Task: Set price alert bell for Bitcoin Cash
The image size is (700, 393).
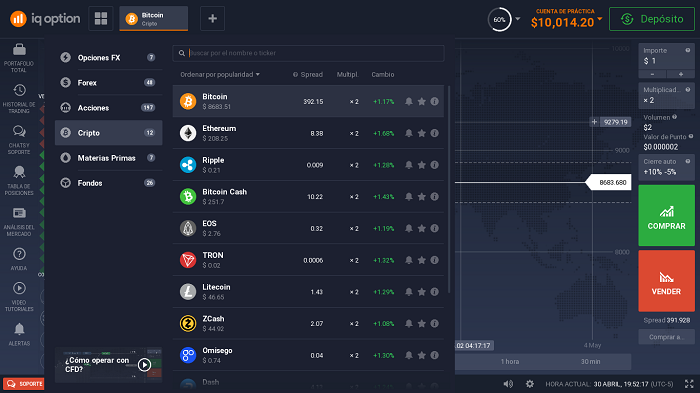Action: click(408, 196)
